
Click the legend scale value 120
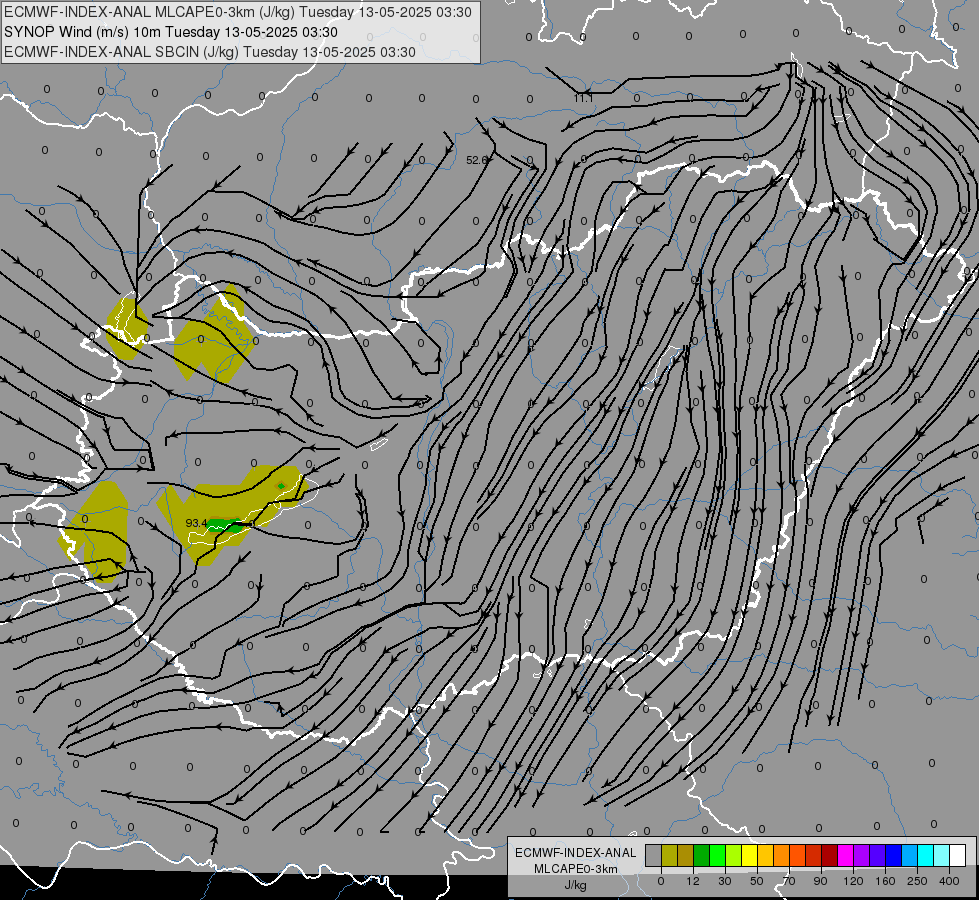point(853,881)
